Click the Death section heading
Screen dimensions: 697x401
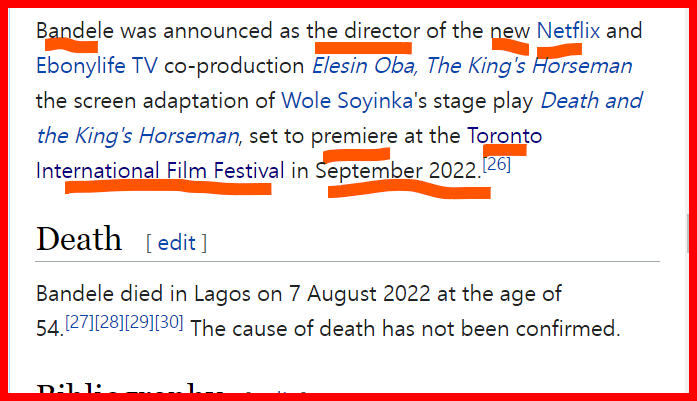pyautogui.click(x=78, y=240)
